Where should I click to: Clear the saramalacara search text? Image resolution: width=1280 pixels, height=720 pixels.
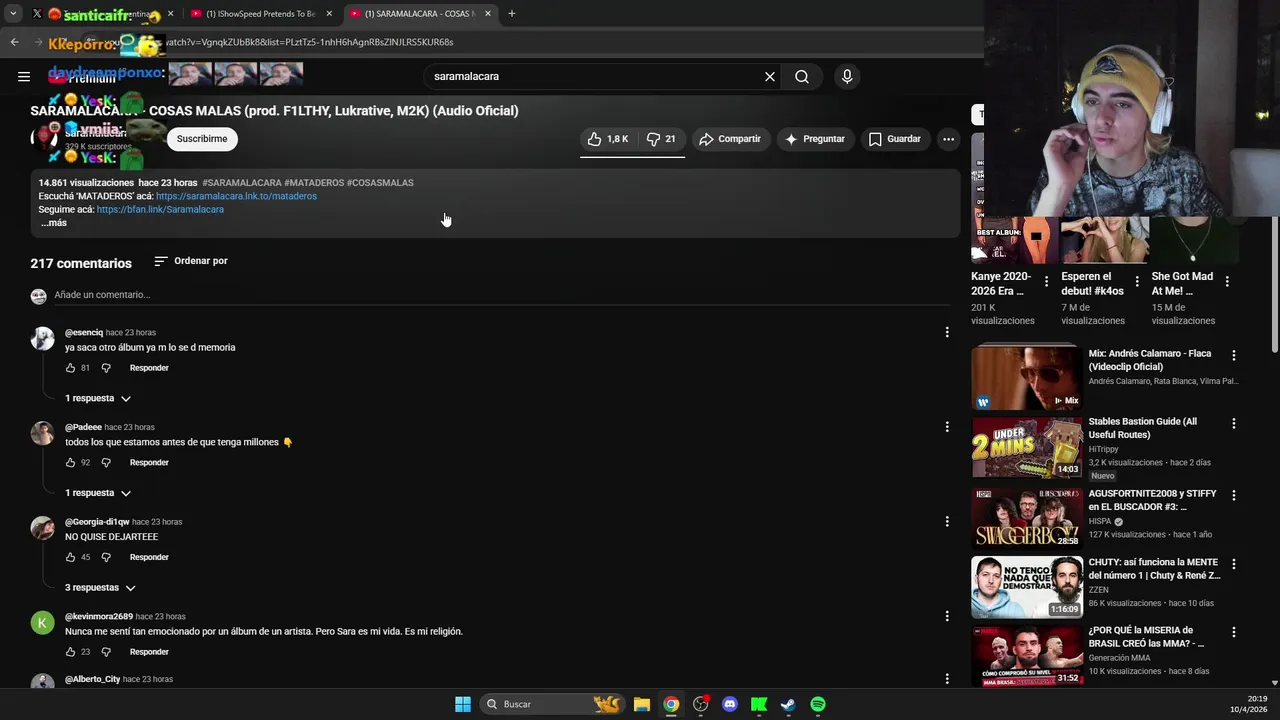point(770,76)
